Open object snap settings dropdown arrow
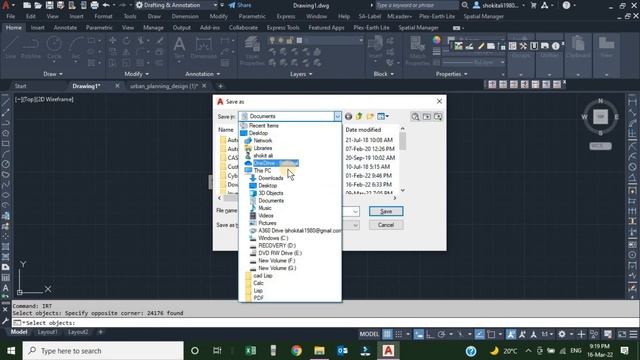640x360 pixels. (x=500, y=334)
